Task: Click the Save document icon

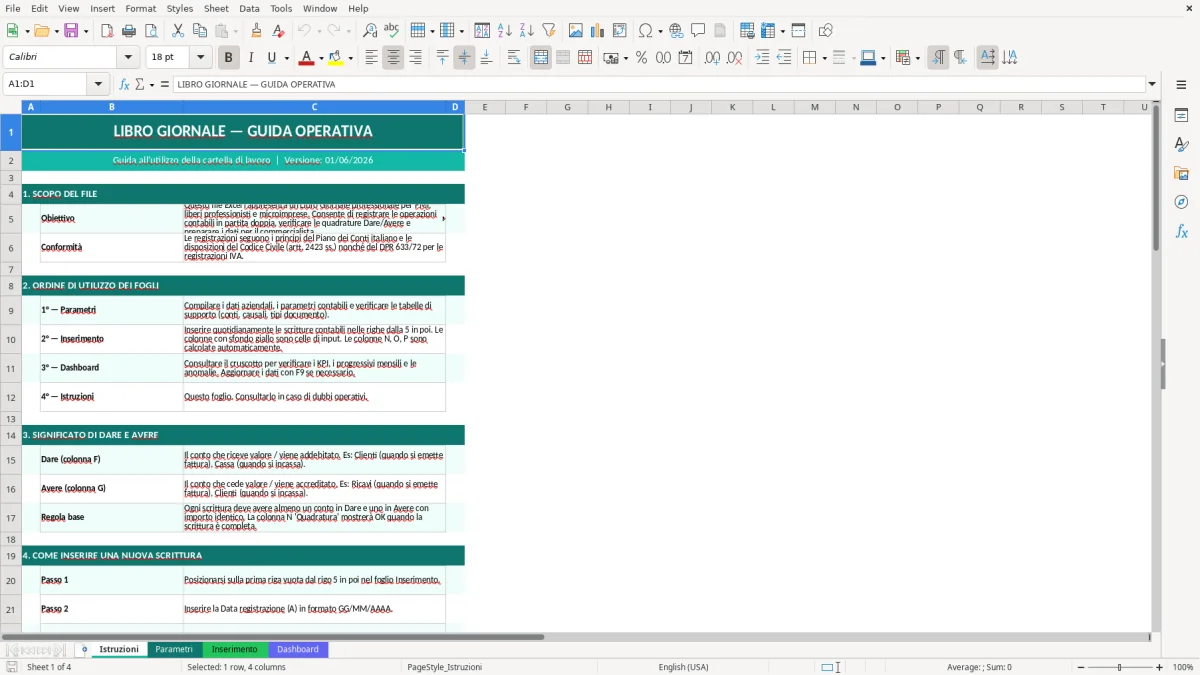Action: 71,31
